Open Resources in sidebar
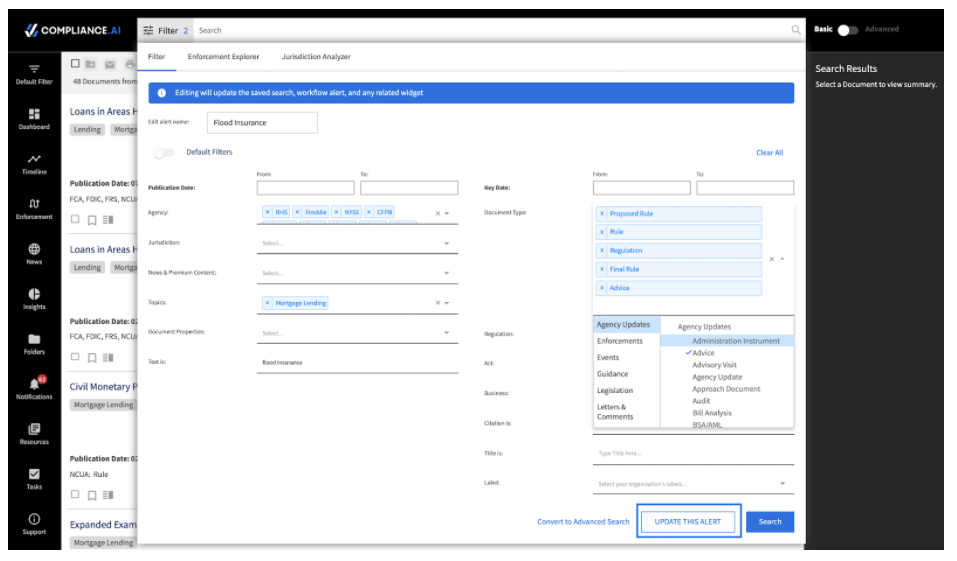The image size is (957, 561). 34,434
